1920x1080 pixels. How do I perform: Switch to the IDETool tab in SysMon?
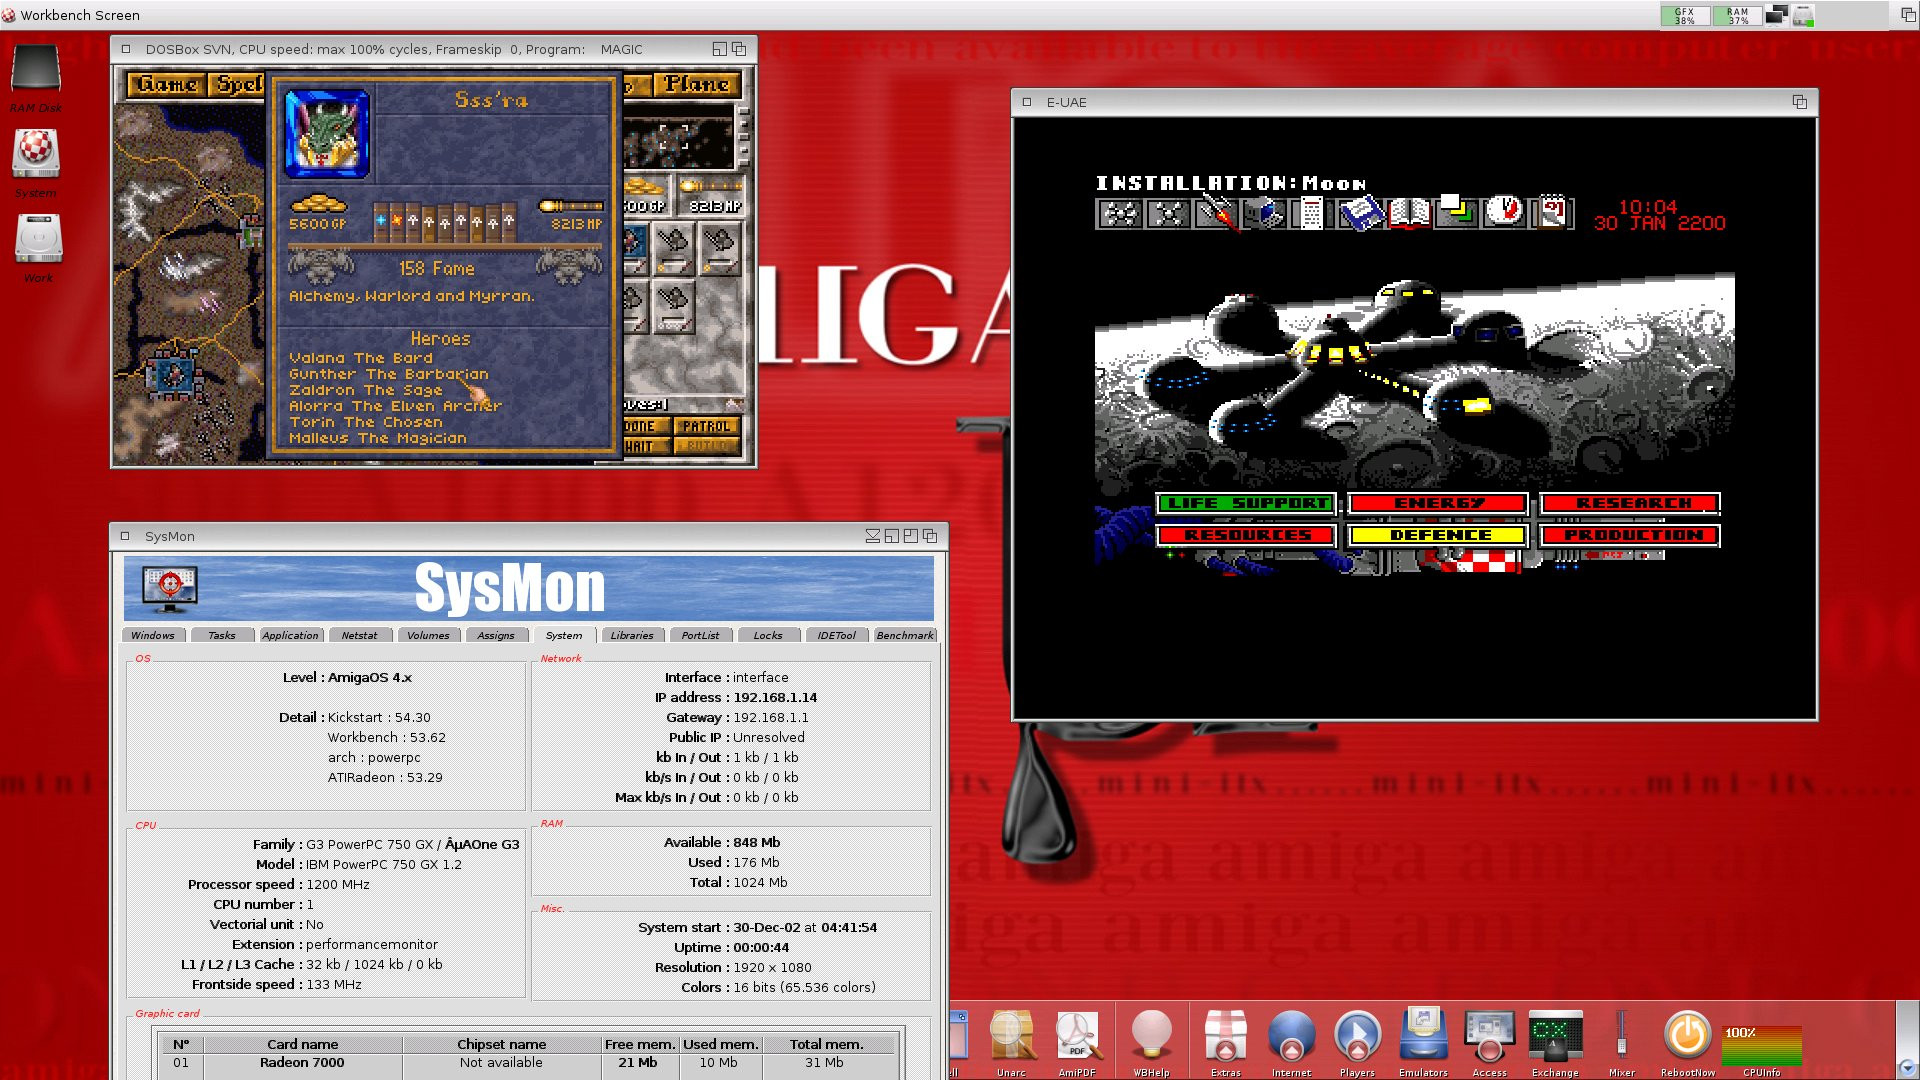836,635
